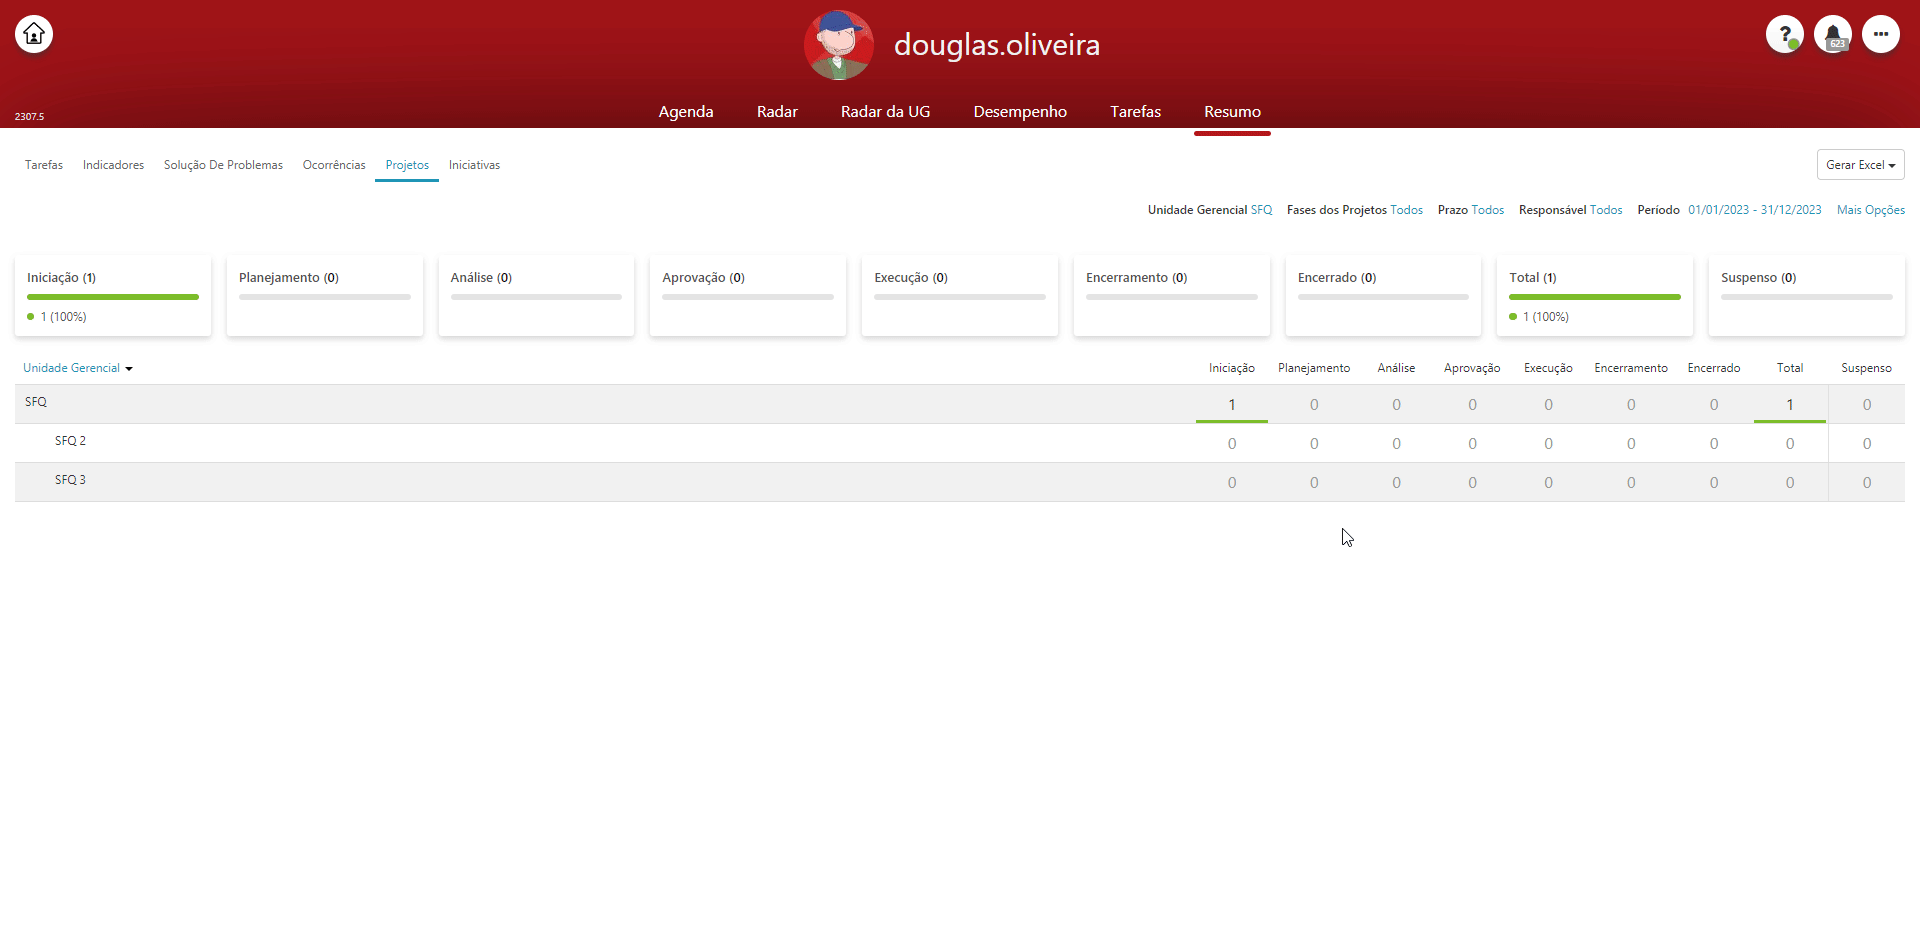Viewport: 1920px width, 937px height.
Task: Open the notifications bell icon
Action: tap(1833, 34)
